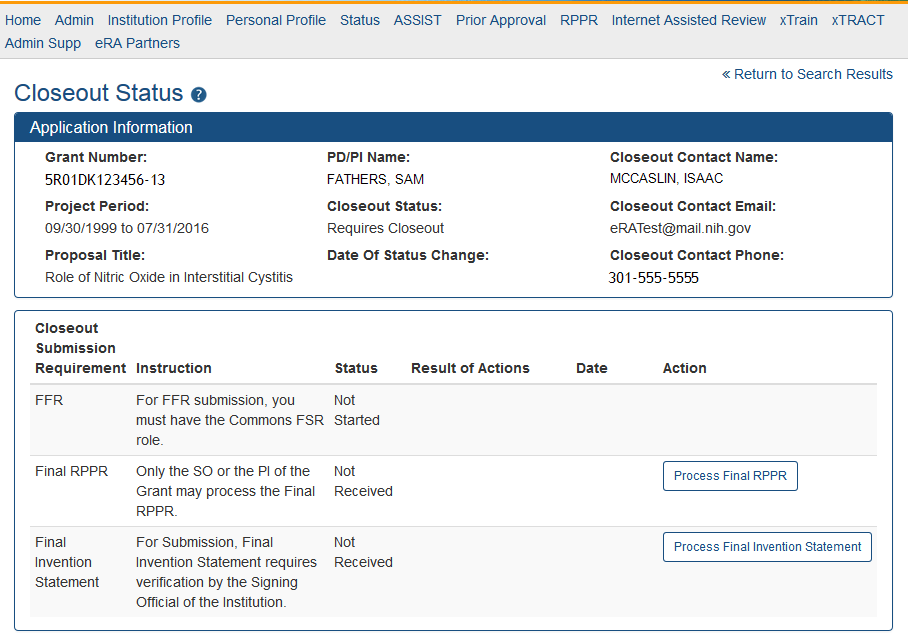Click the Closeout Status help icon

[x=198, y=95]
